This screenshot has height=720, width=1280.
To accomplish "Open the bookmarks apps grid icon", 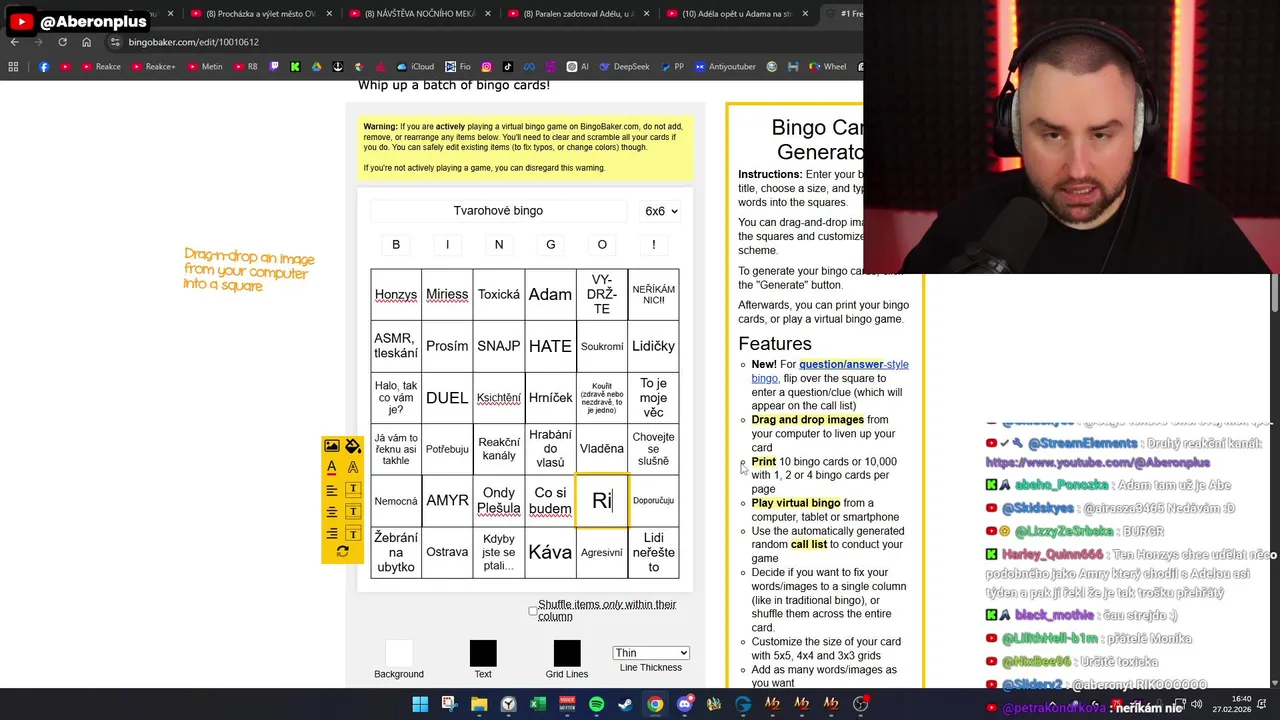I will click(x=13, y=67).
